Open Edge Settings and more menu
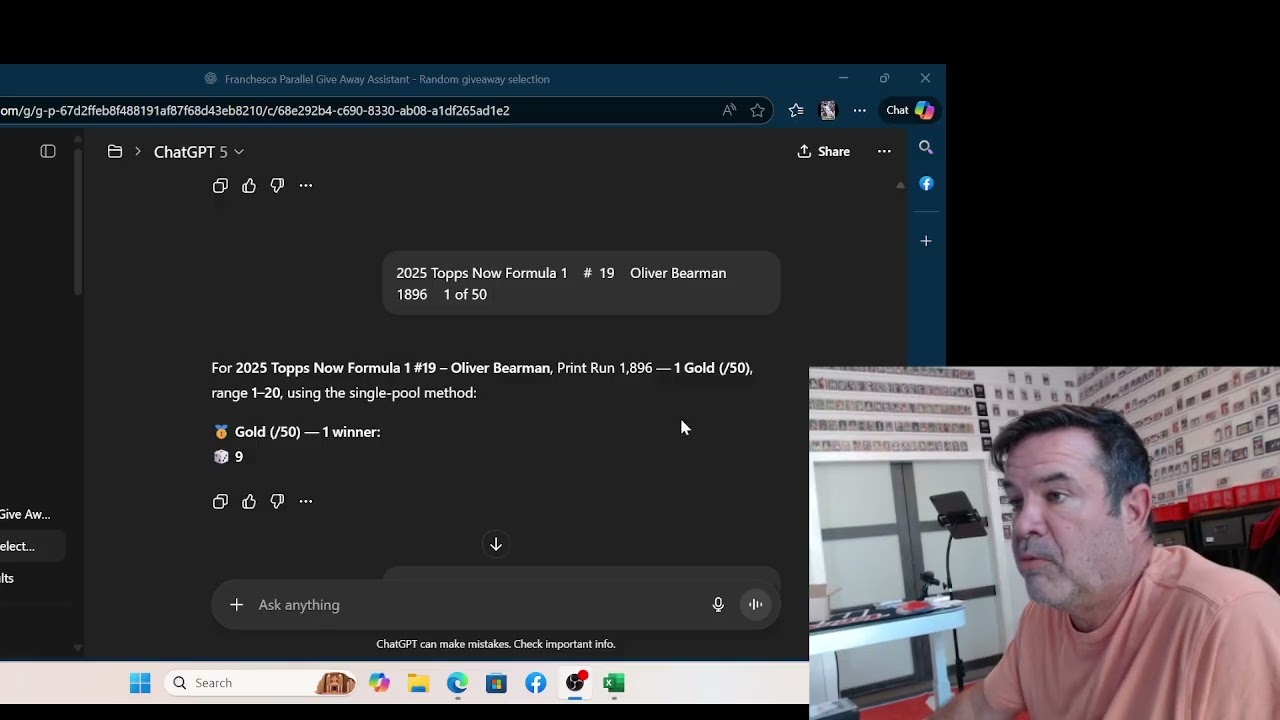 coord(859,110)
